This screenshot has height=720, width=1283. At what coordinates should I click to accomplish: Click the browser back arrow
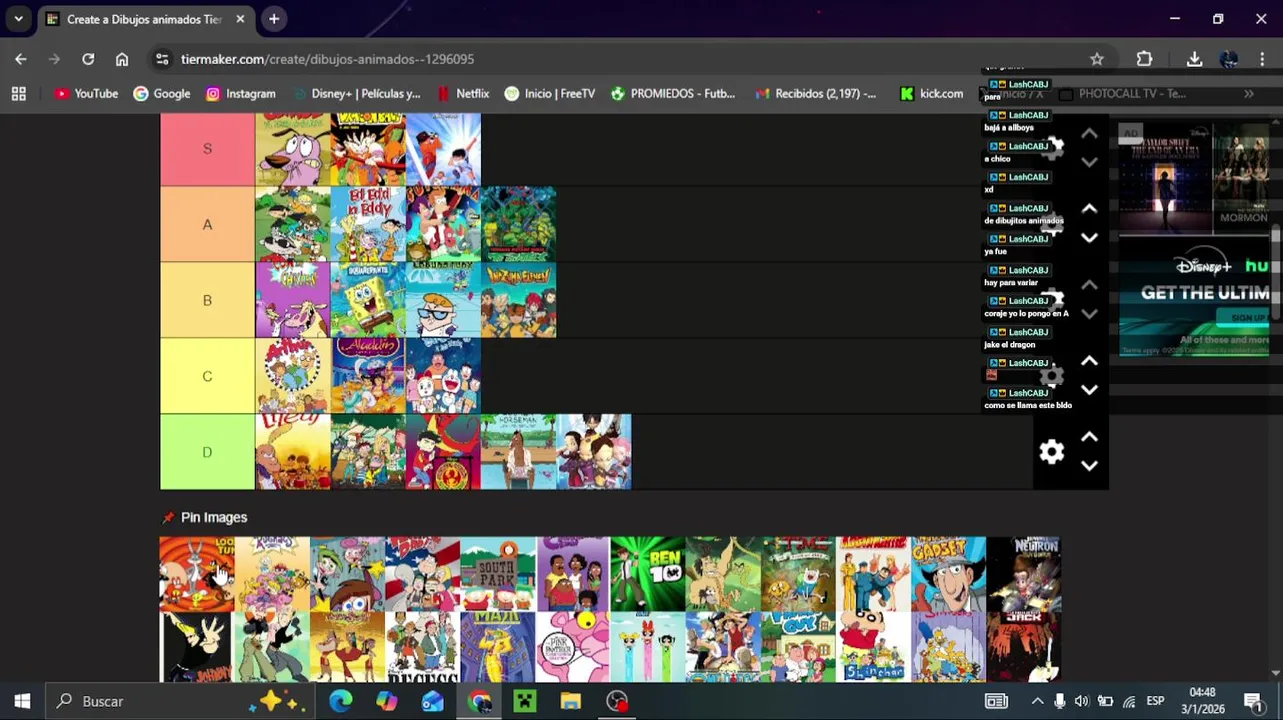[21, 59]
